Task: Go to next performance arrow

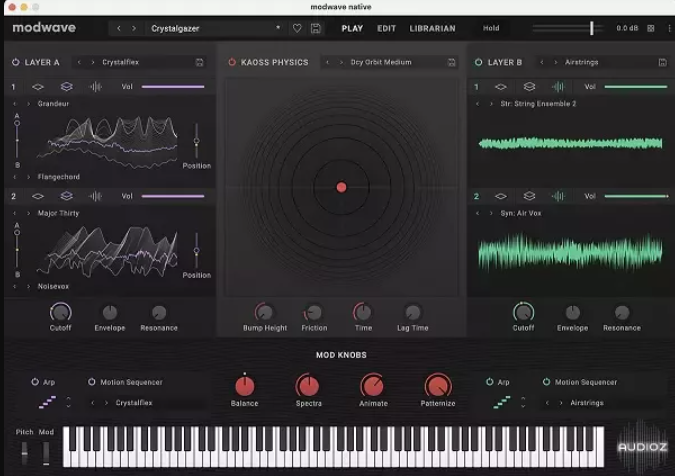Action: (134, 28)
